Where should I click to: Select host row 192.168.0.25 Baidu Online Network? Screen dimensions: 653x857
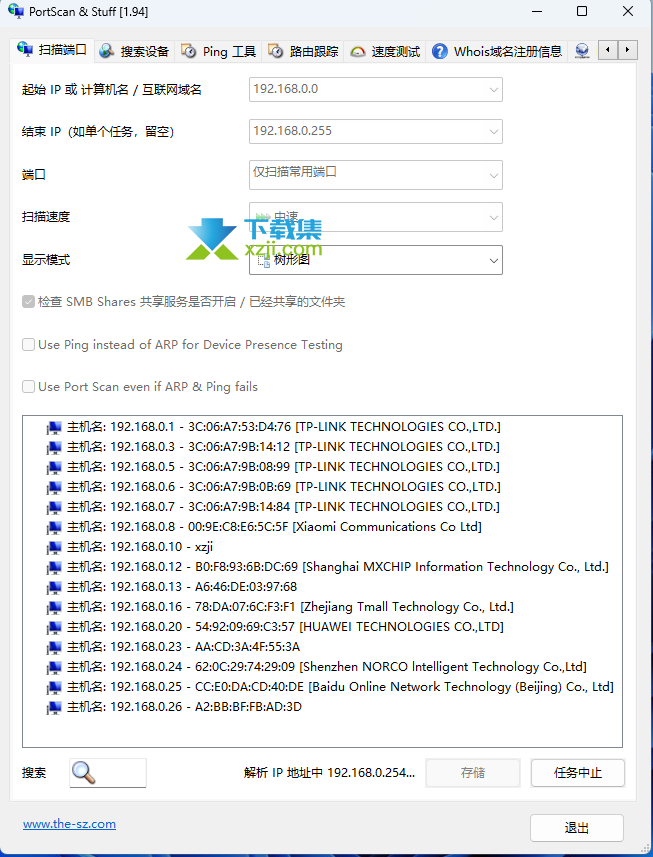331,687
